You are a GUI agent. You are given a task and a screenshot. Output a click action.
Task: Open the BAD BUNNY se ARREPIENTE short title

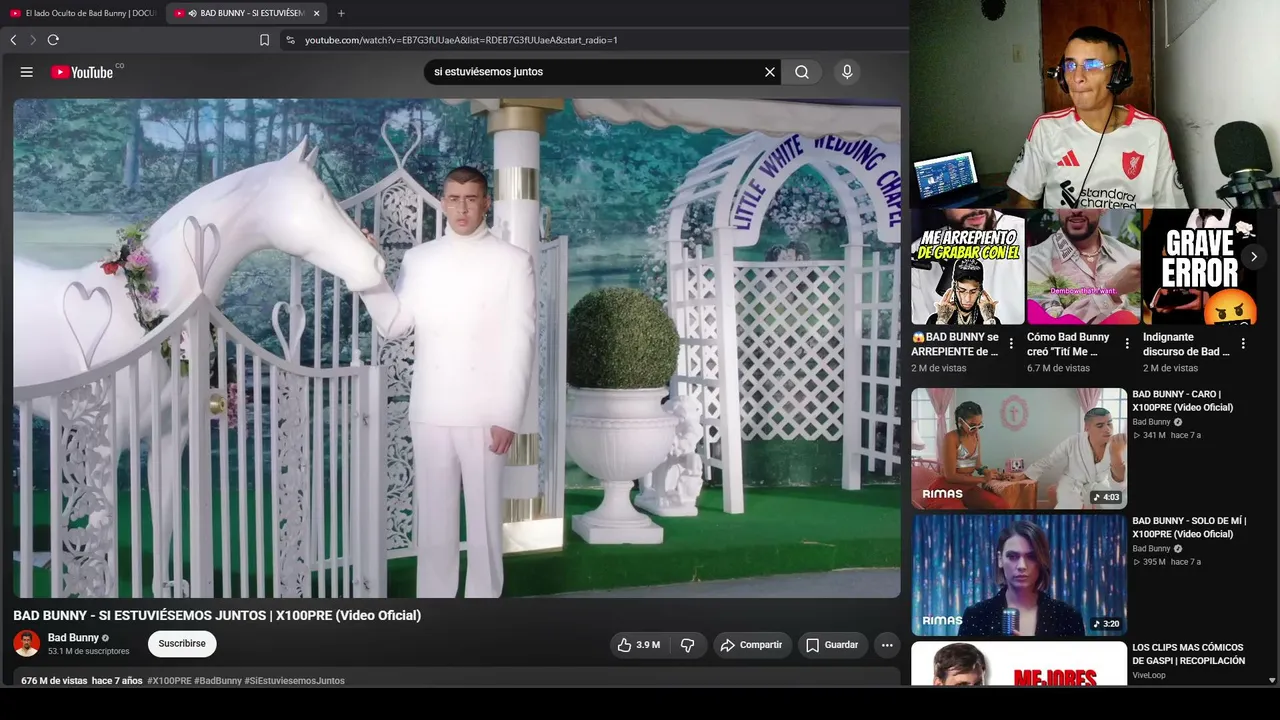955,344
